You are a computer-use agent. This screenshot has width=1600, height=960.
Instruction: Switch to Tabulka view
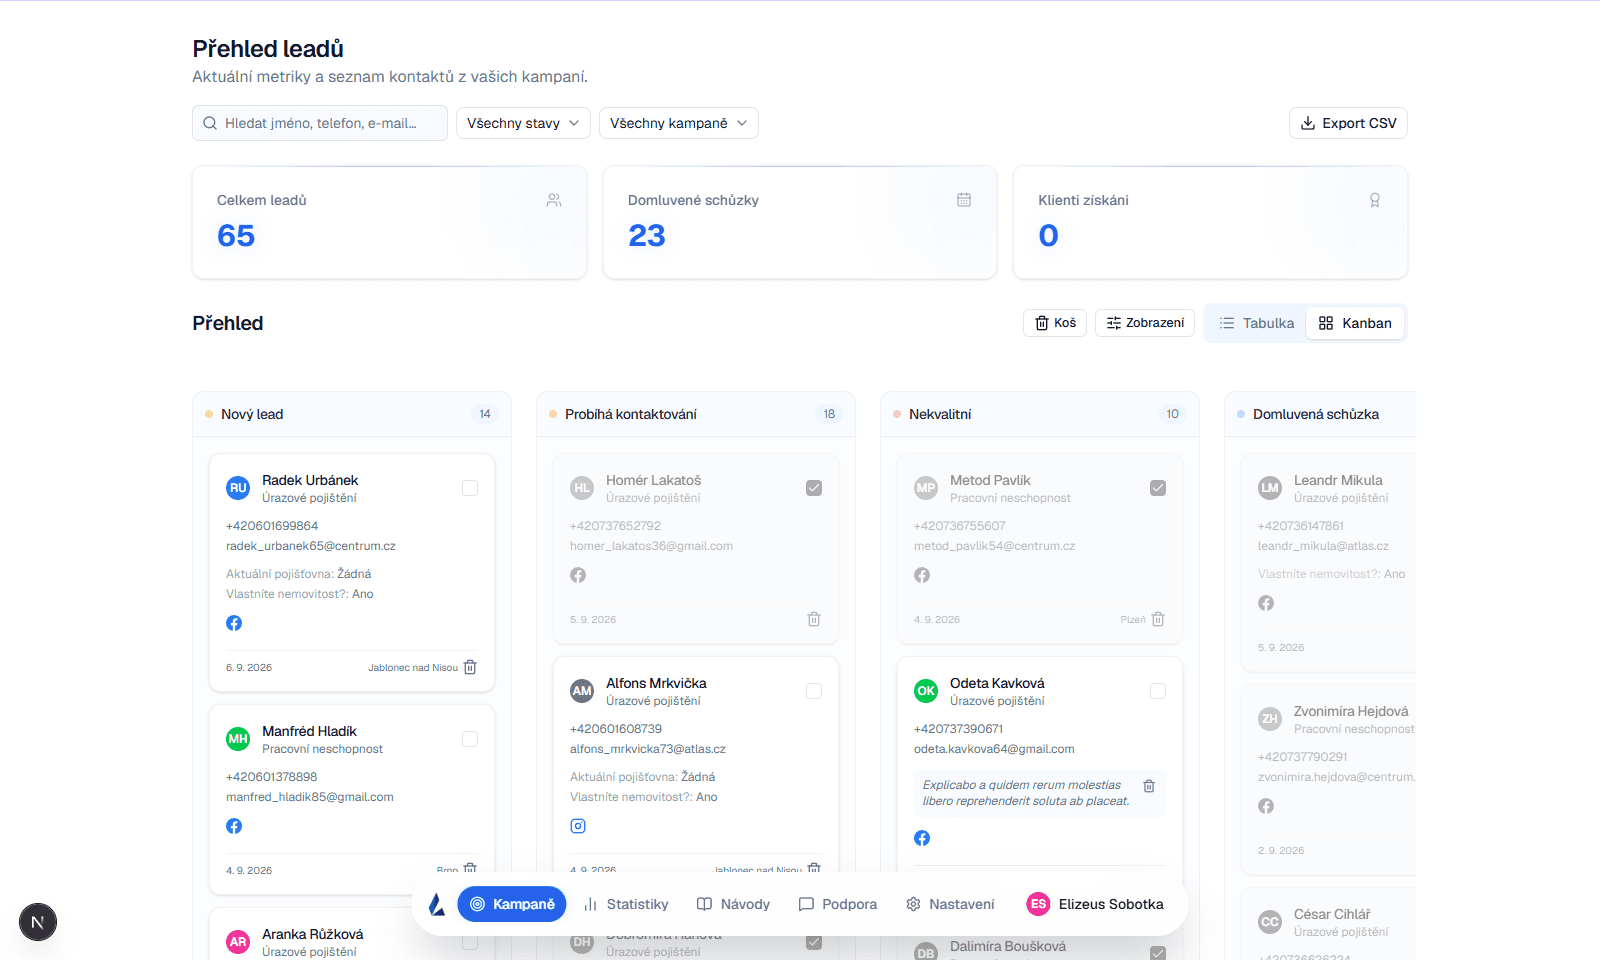(x=1256, y=323)
